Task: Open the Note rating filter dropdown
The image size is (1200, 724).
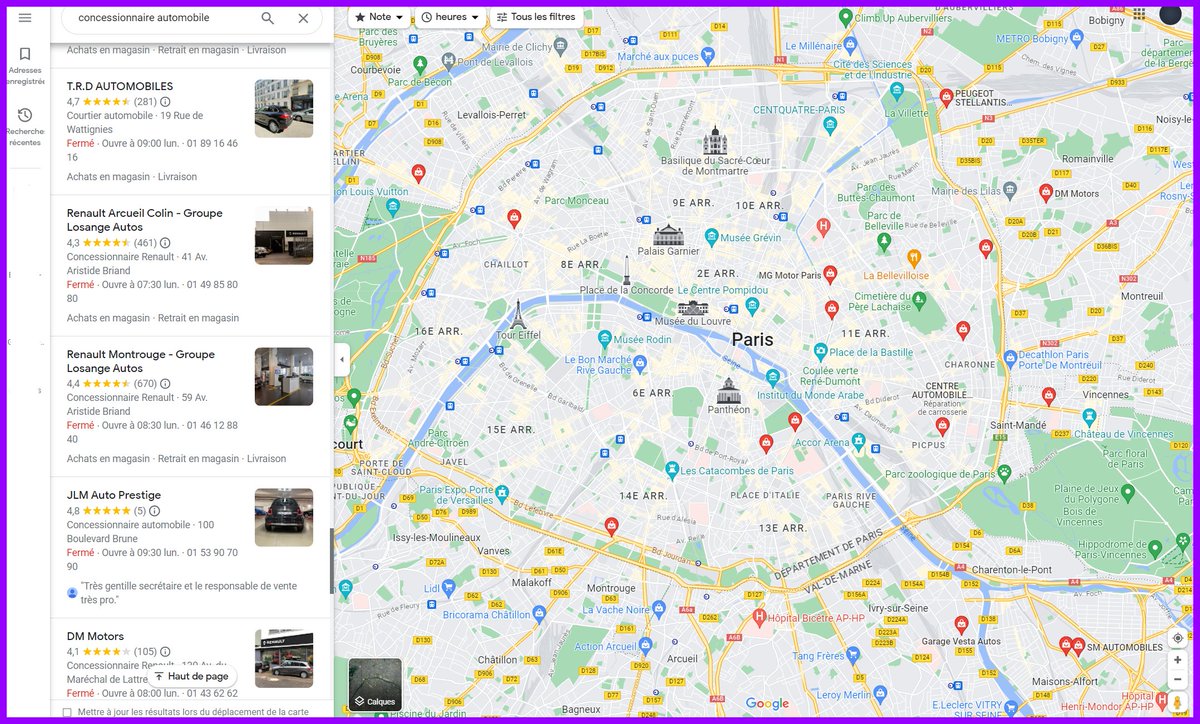Action: (x=379, y=17)
